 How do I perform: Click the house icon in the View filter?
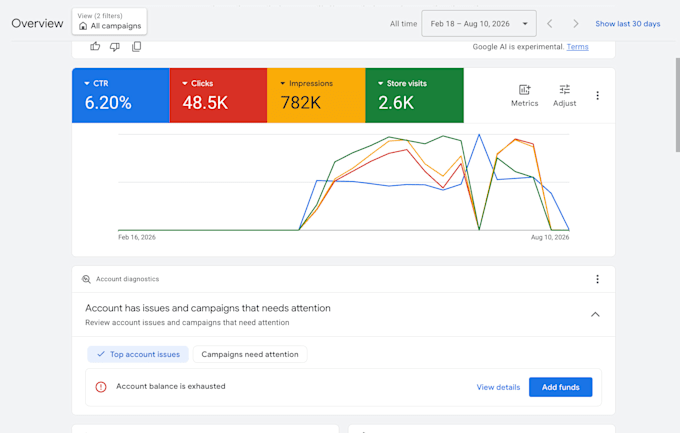tap(83, 26)
